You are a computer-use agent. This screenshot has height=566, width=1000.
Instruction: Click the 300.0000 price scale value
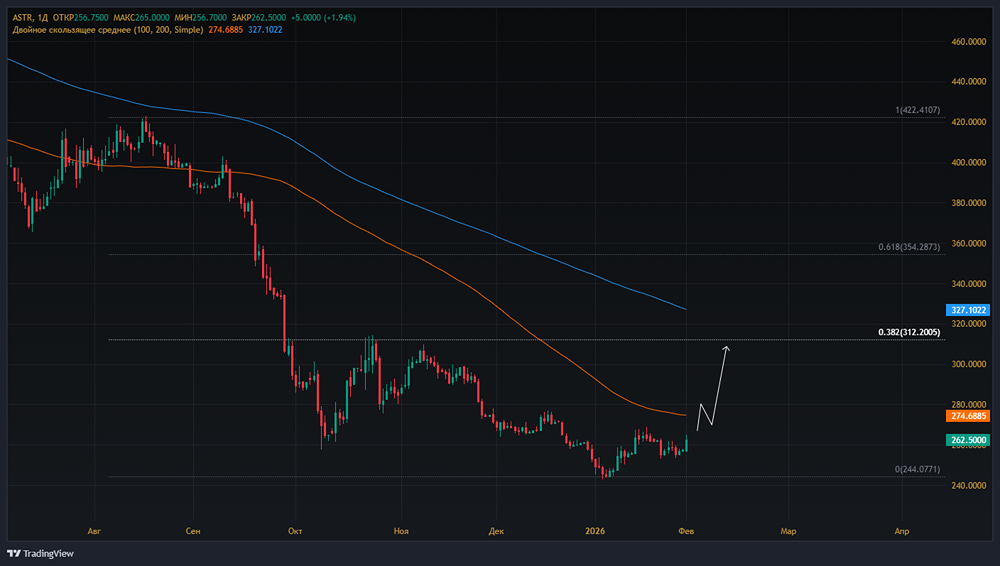pos(968,364)
